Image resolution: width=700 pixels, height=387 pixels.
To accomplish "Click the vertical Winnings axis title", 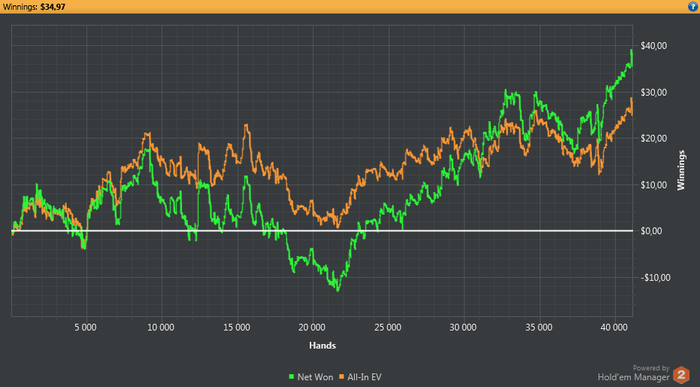I will 681,171.
